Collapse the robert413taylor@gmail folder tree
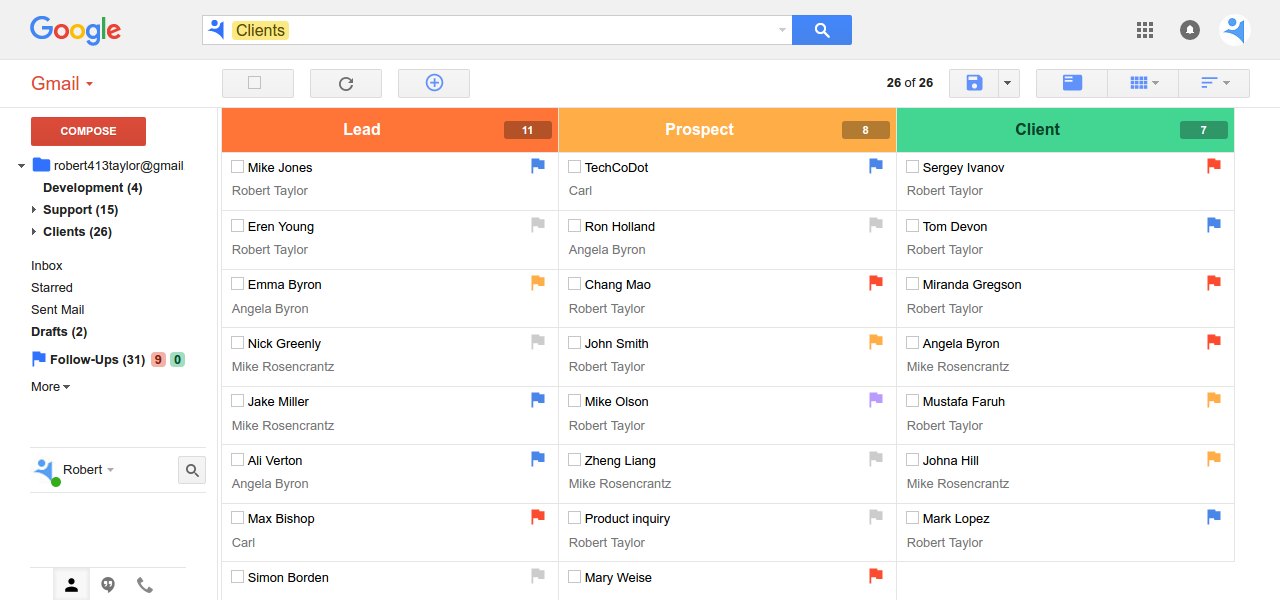 [22, 166]
